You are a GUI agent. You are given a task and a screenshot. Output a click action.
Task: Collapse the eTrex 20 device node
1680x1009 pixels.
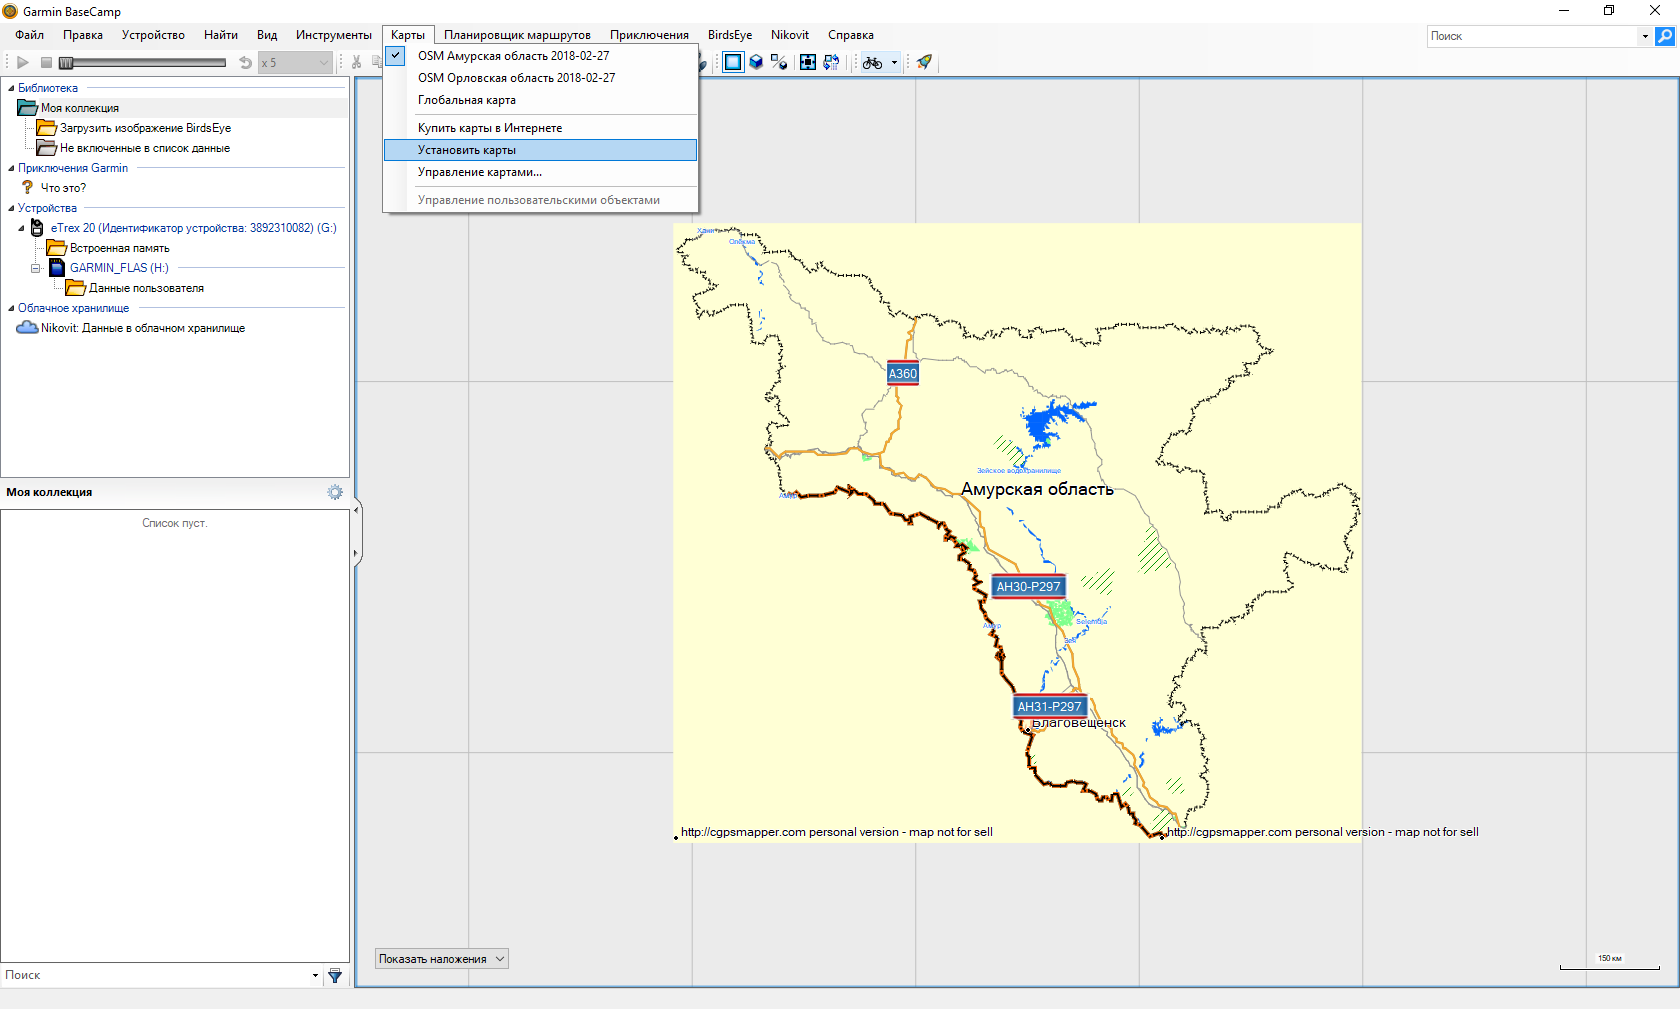[x=22, y=228]
